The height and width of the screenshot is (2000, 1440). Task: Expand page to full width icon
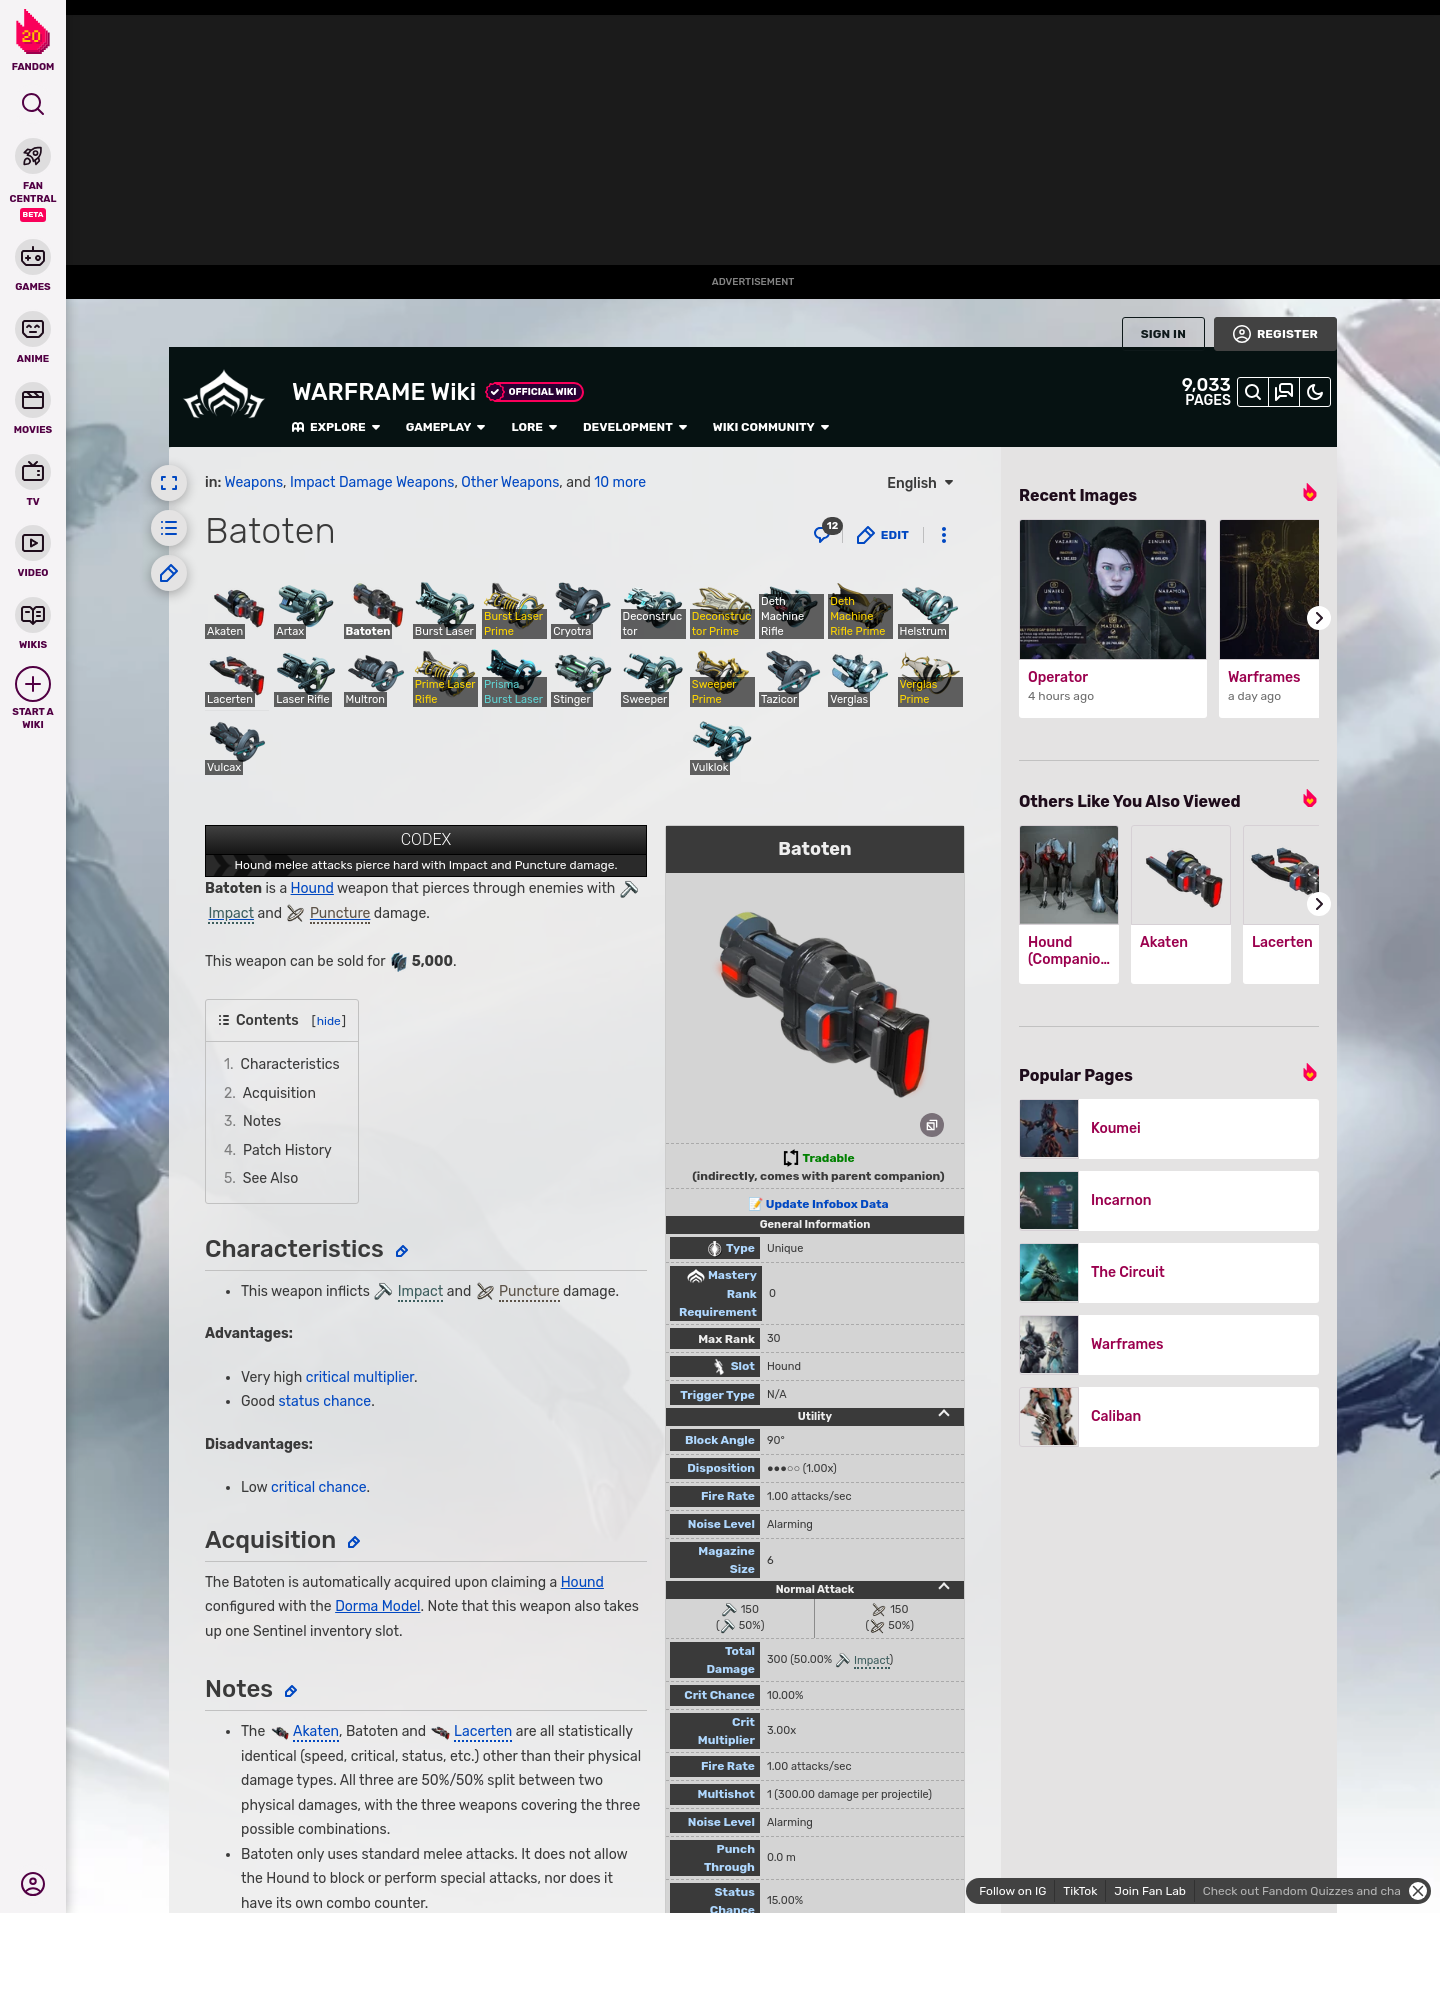click(169, 483)
